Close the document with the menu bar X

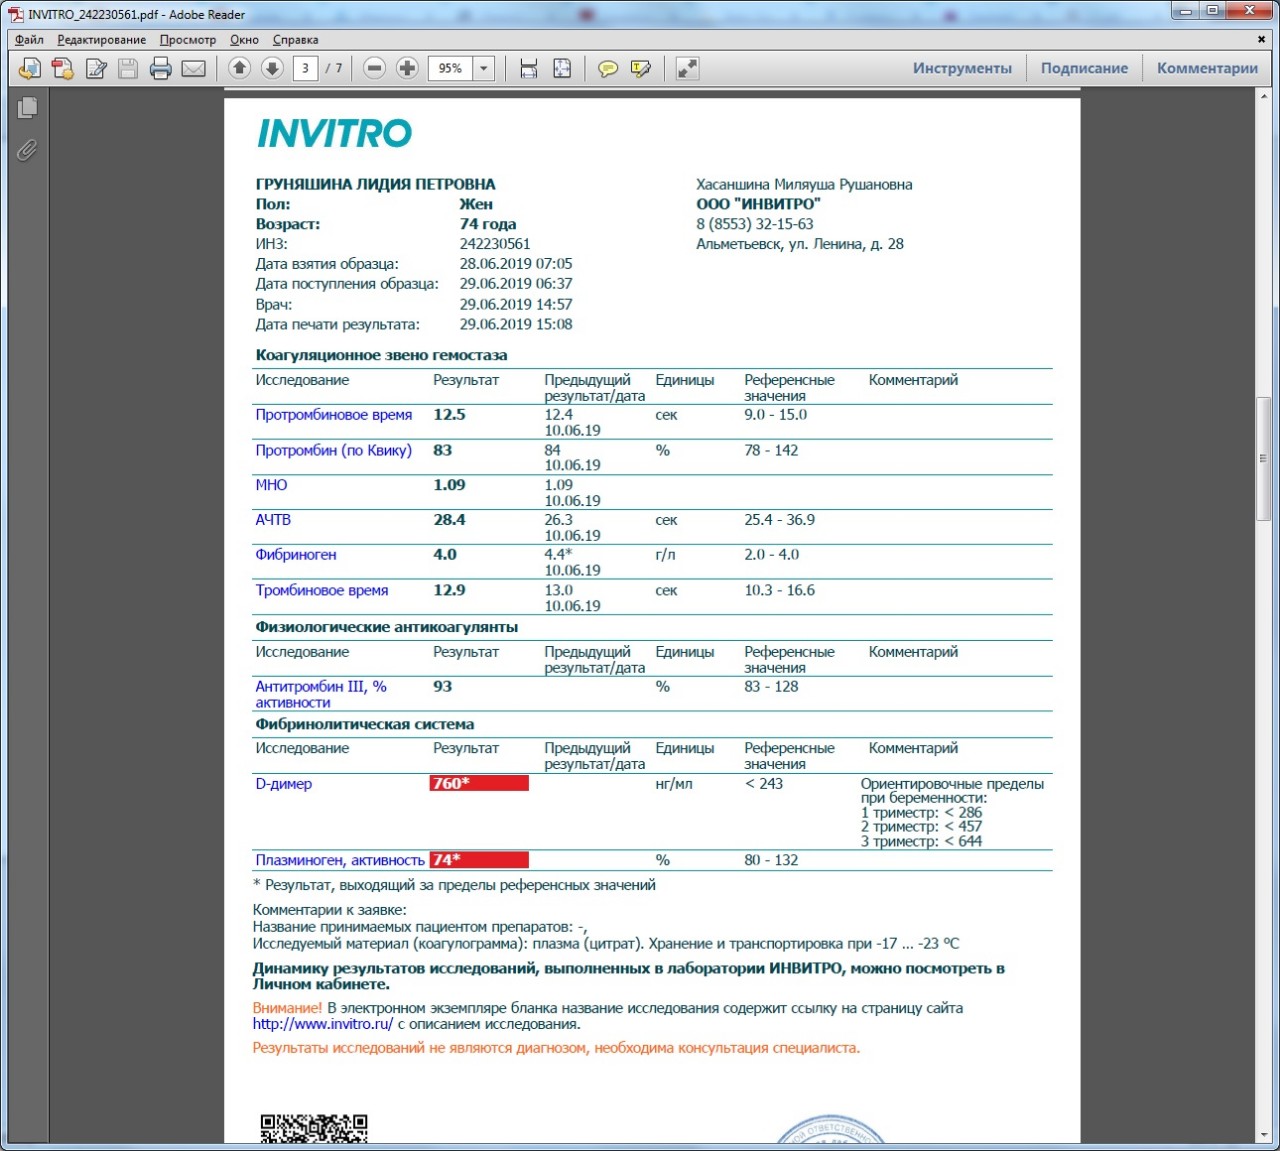tap(1261, 39)
